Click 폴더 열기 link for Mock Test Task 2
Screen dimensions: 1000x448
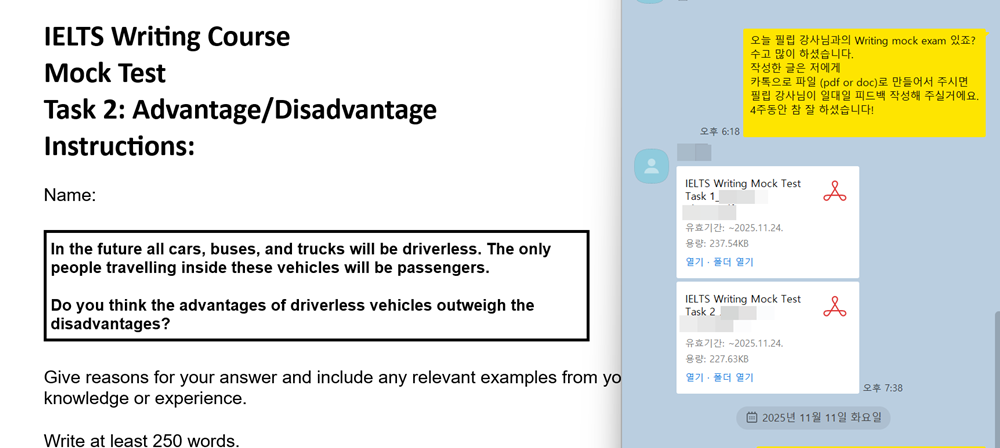[x=731, y=378]
